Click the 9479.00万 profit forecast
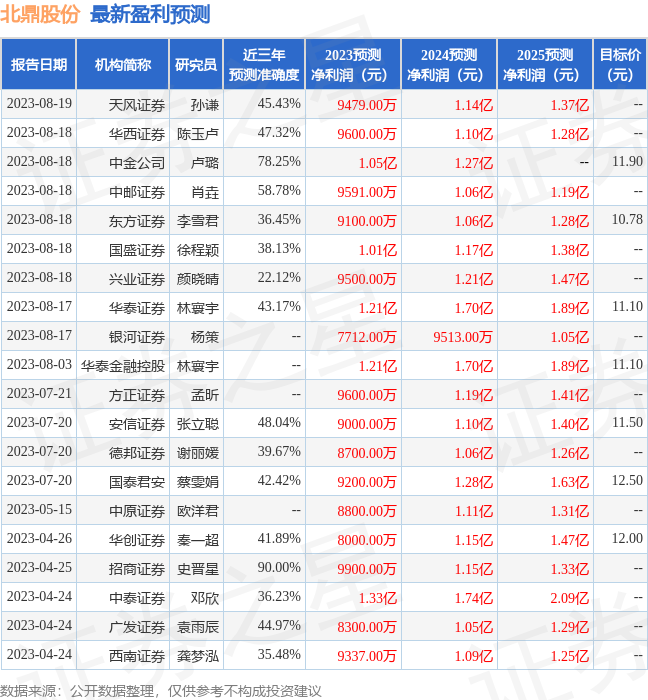Image resolution: width=648 pixels, height=700 pixels. tap(367, 105)
